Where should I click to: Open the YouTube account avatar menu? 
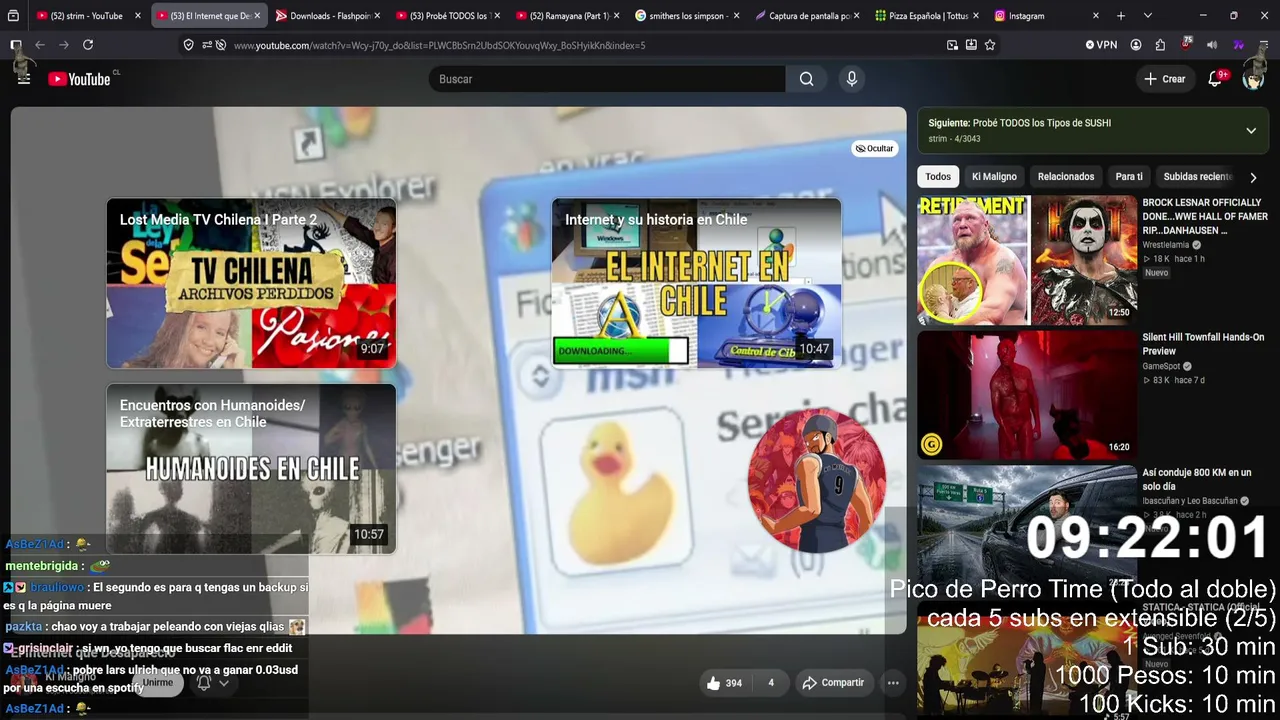(x=1253, y=79)
